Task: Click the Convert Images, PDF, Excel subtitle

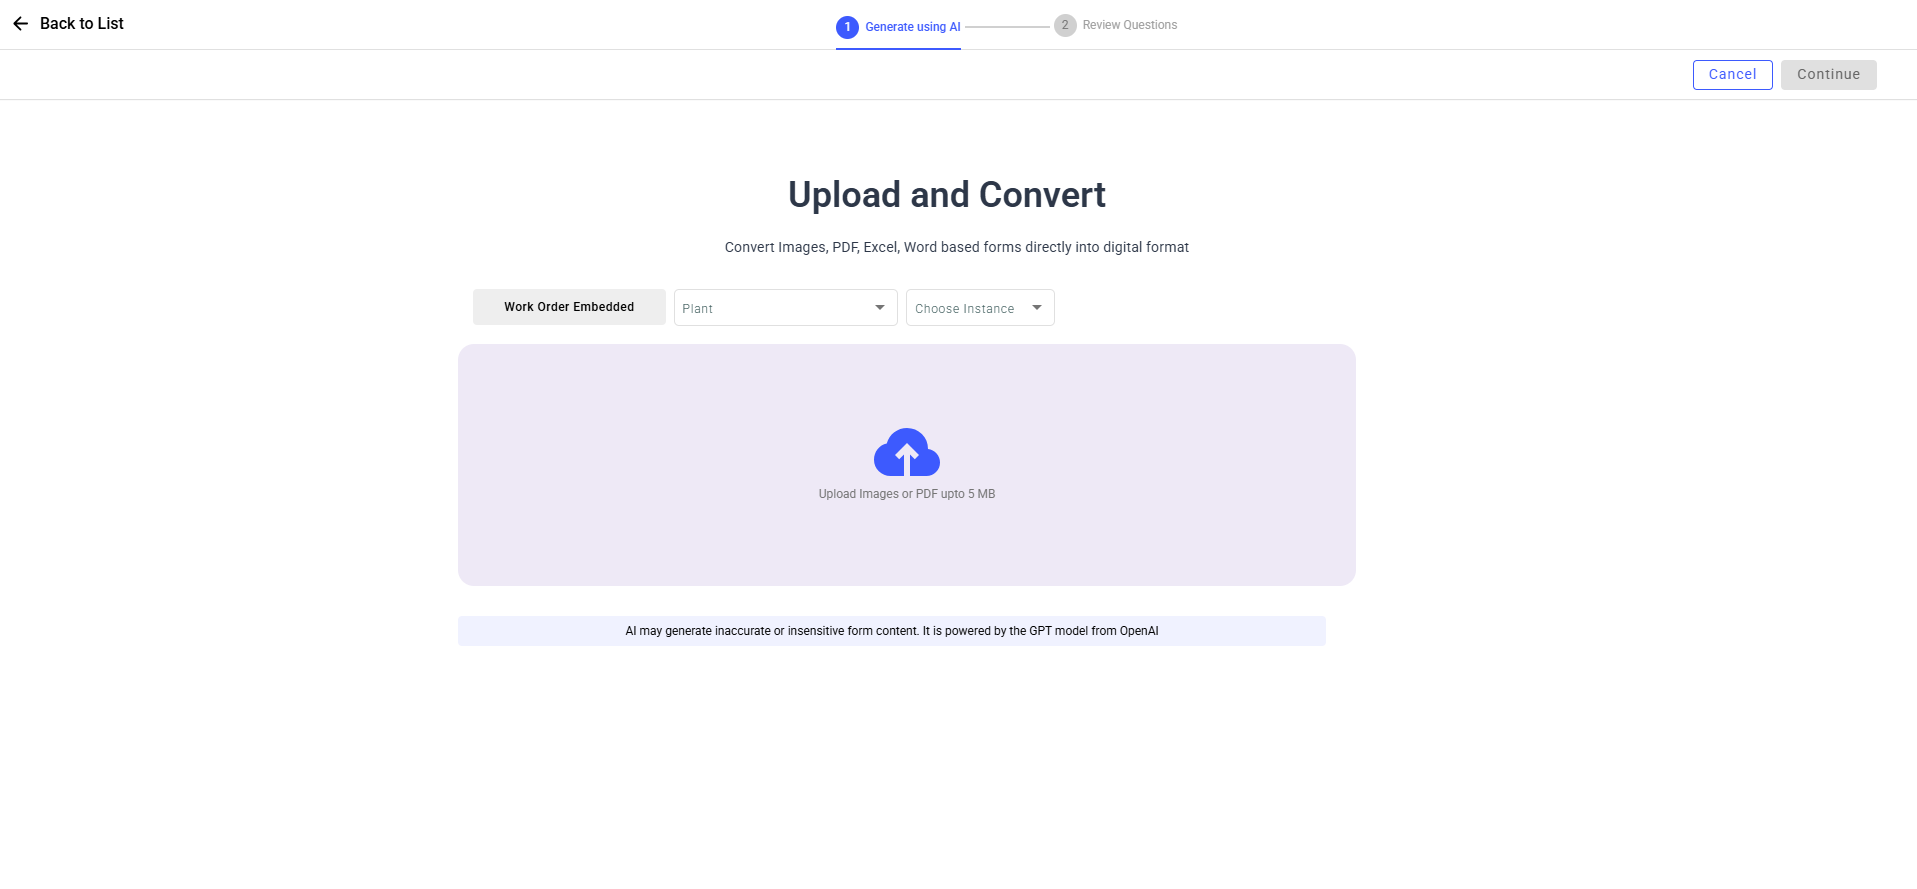Action: coord(956,247)
